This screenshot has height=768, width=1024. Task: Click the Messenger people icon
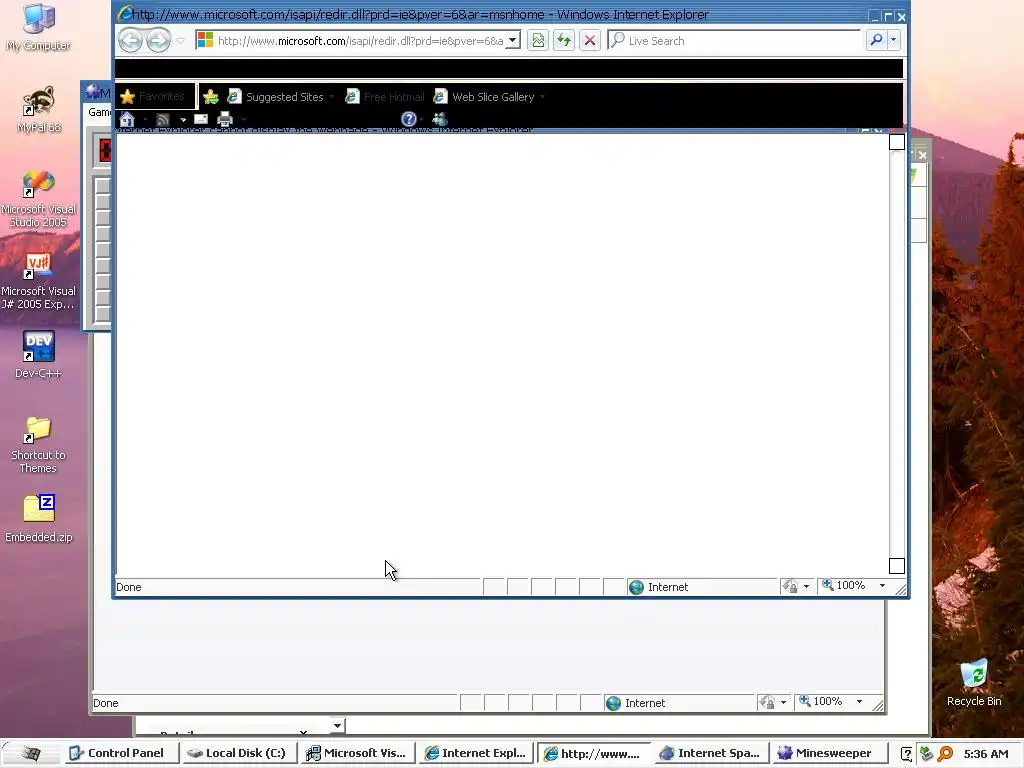440,119
